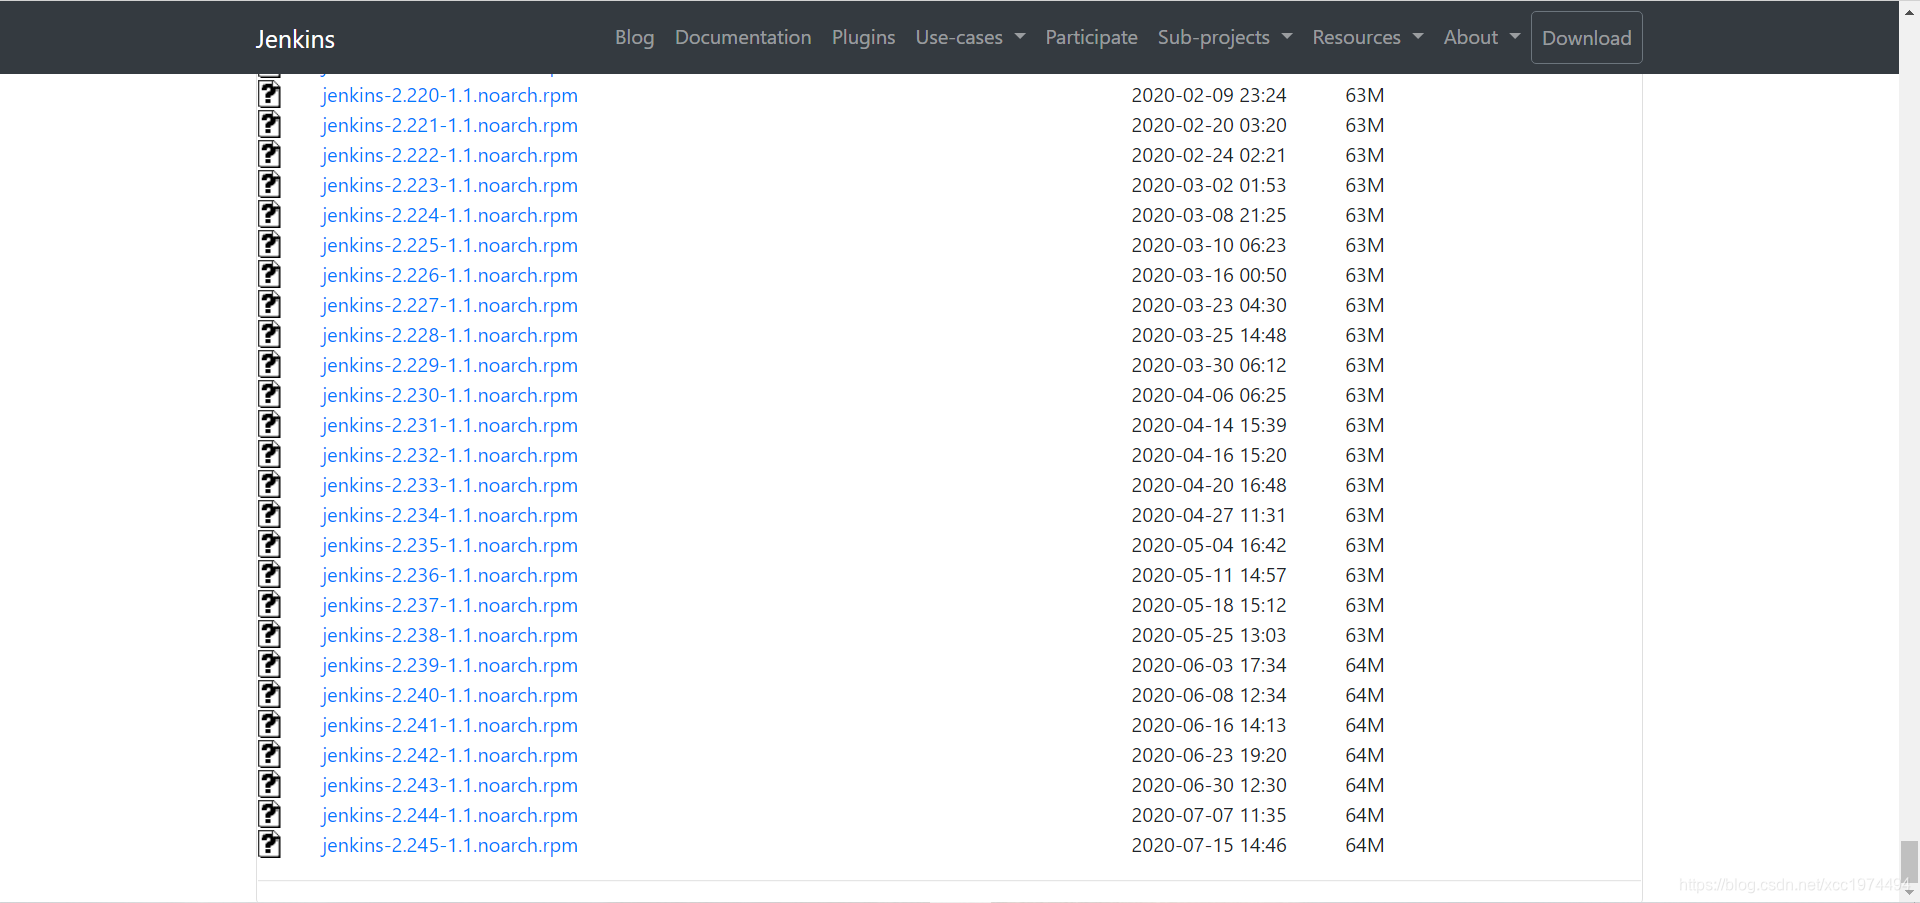Click the vertical scrollbar thumb

click(x=1909, y=860)
